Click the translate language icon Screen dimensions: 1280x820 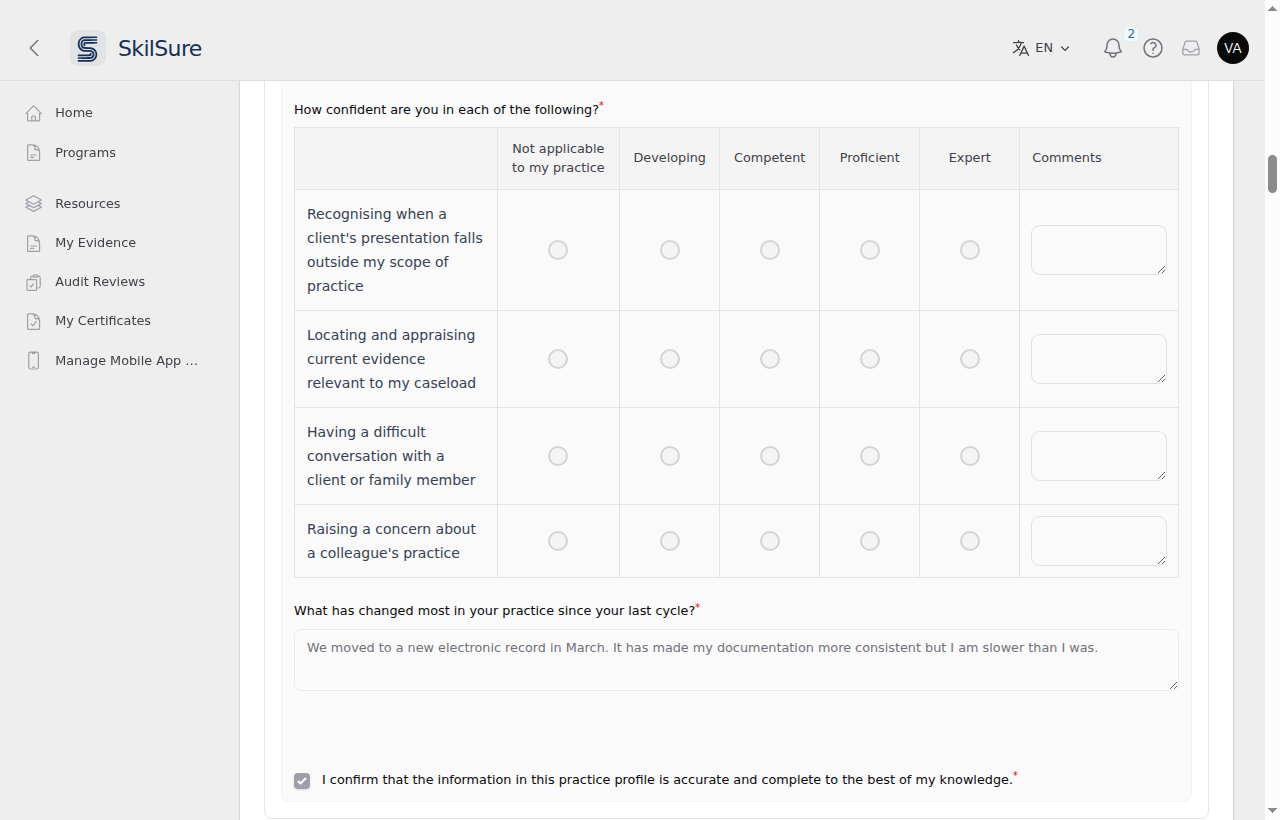[x=1020, y=48]
